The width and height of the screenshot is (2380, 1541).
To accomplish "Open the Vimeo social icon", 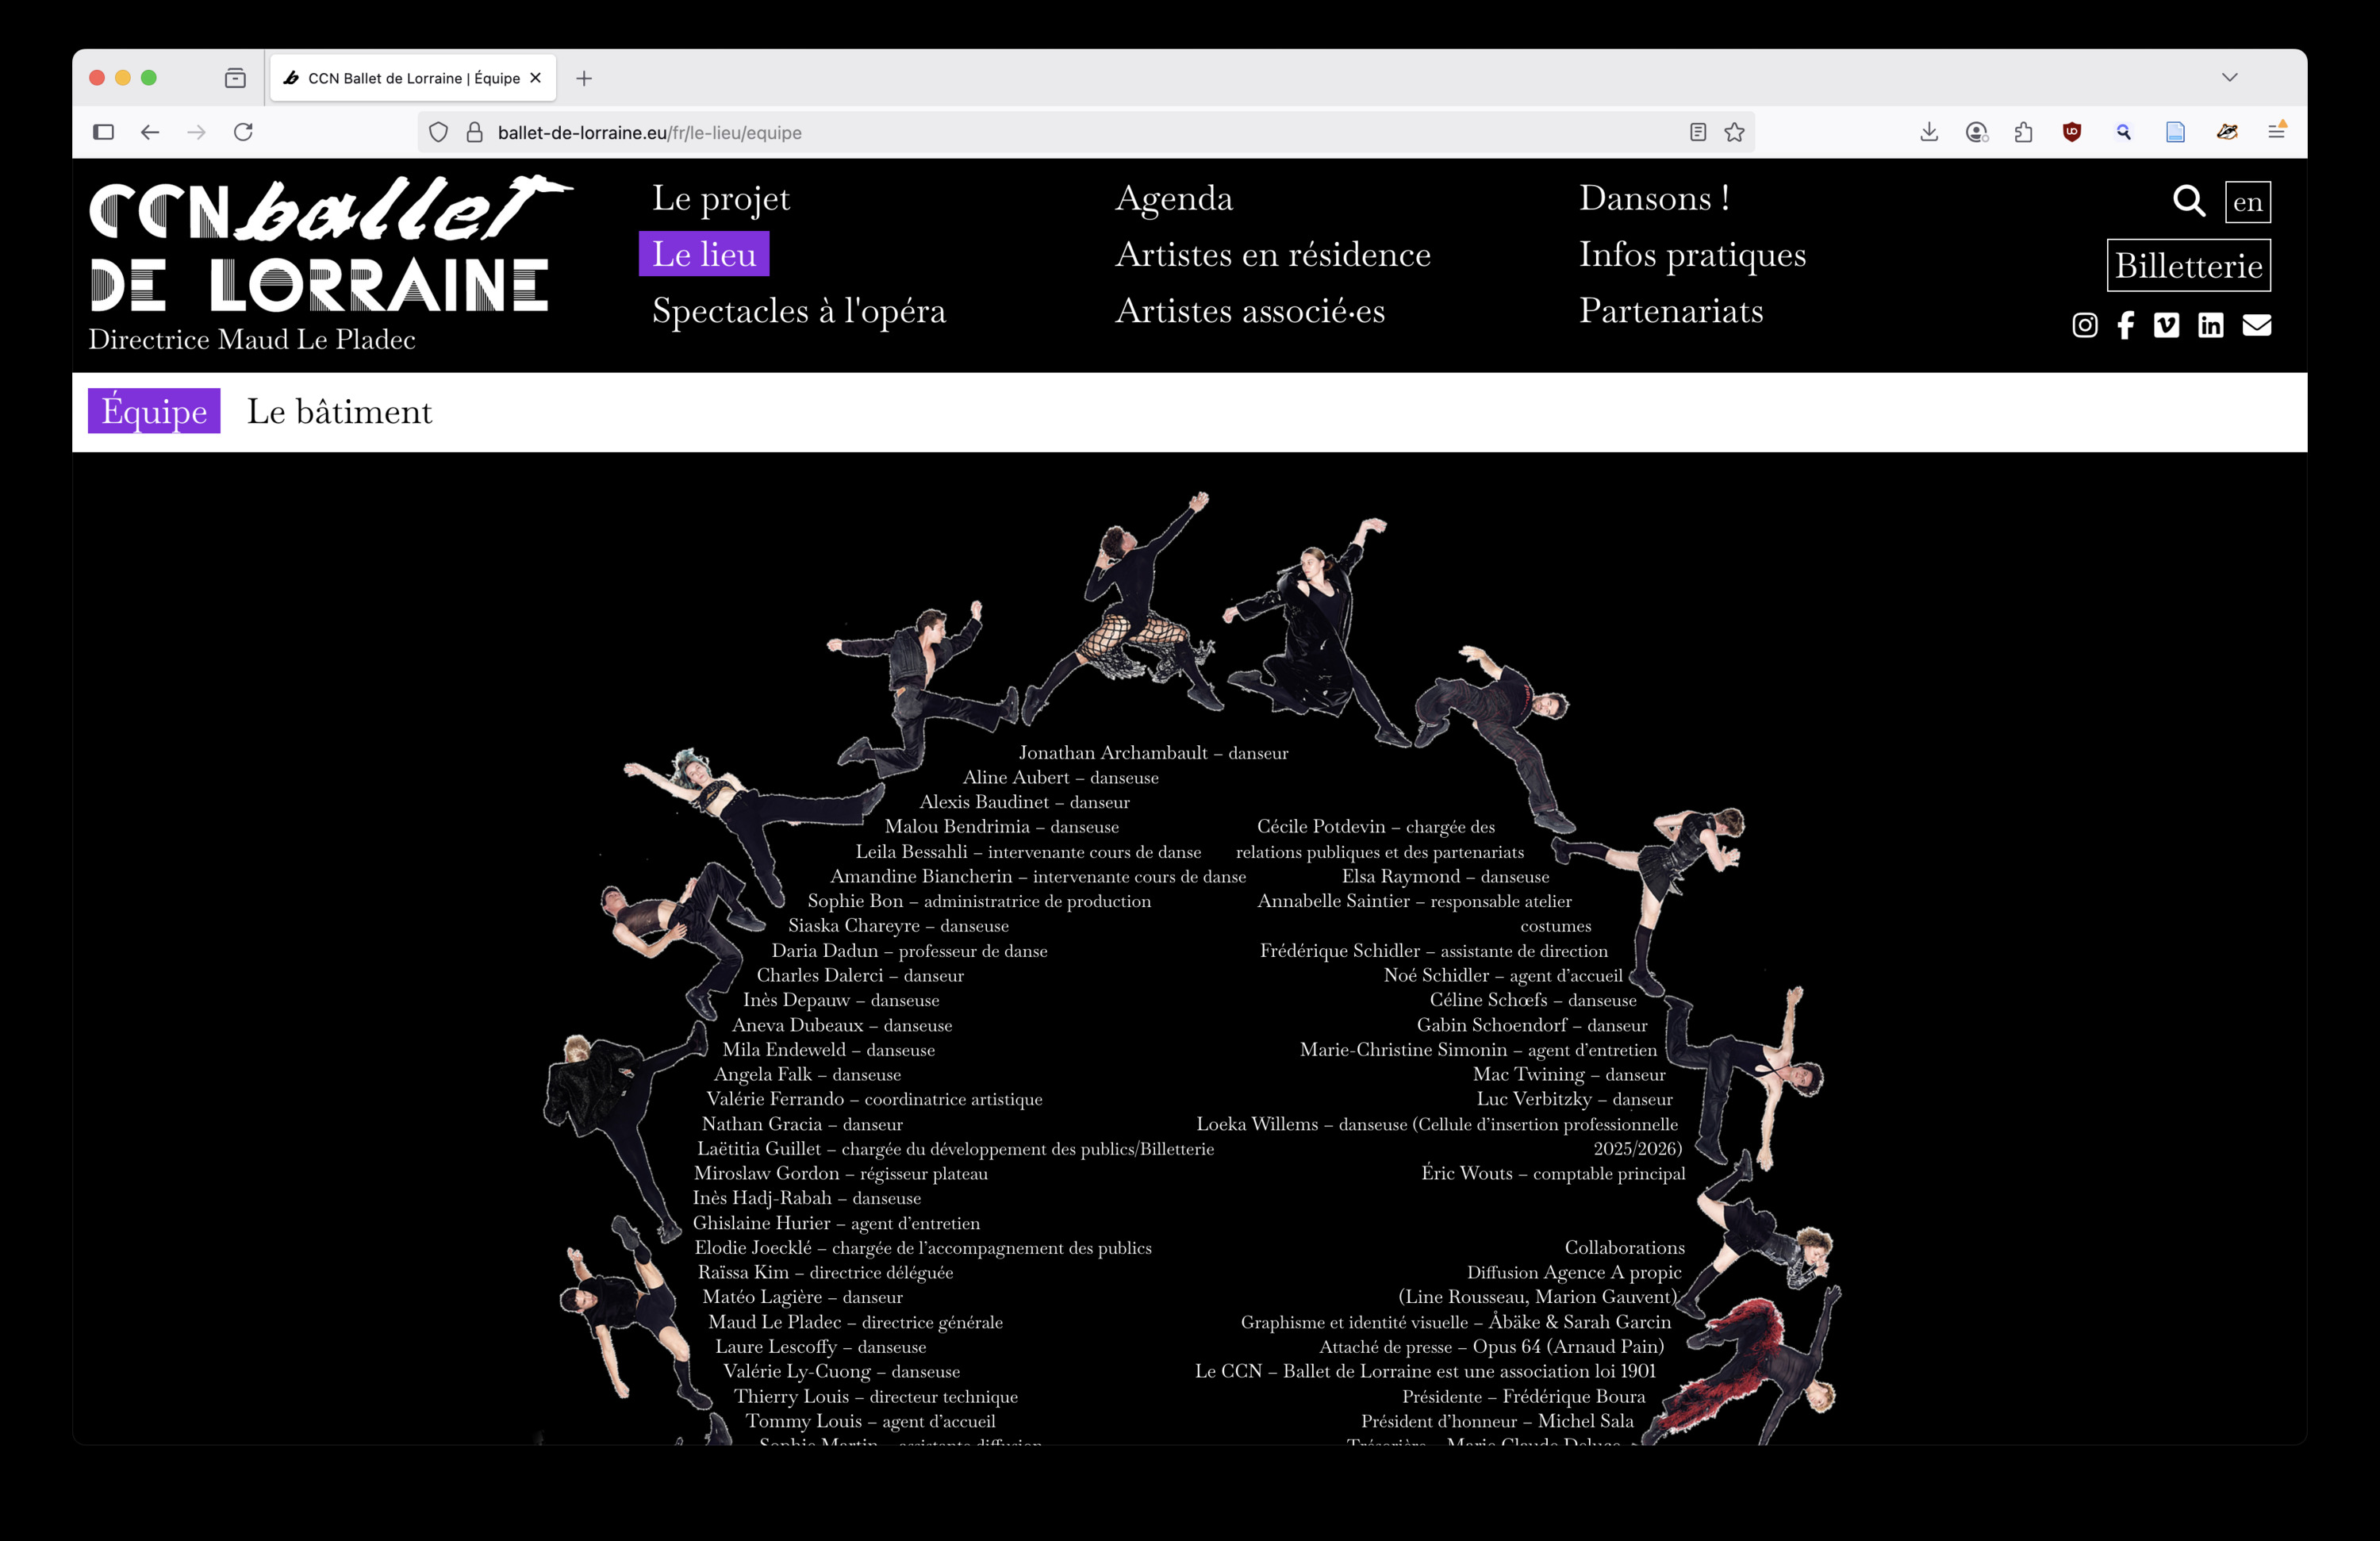I will tap(2166, 325).
